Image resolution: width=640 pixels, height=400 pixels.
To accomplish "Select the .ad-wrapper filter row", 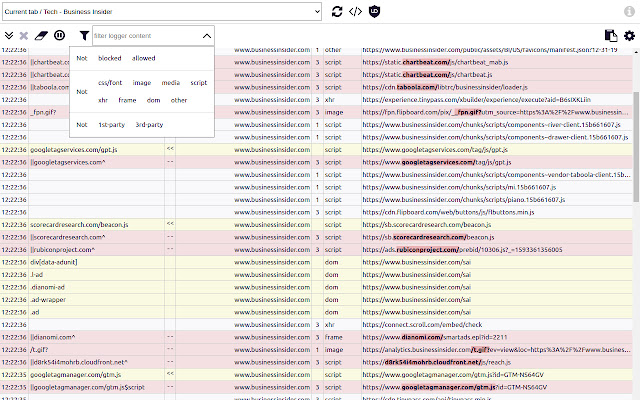I will [96, 300].
